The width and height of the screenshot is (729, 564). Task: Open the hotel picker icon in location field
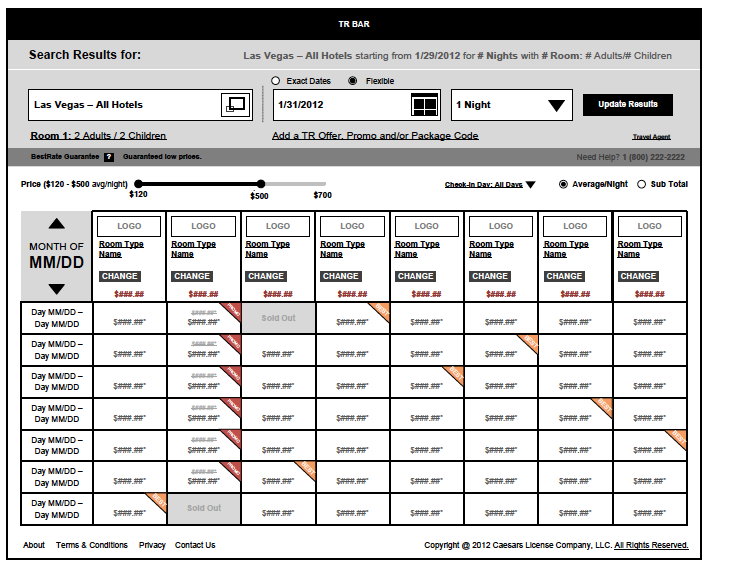coord(236,105)
